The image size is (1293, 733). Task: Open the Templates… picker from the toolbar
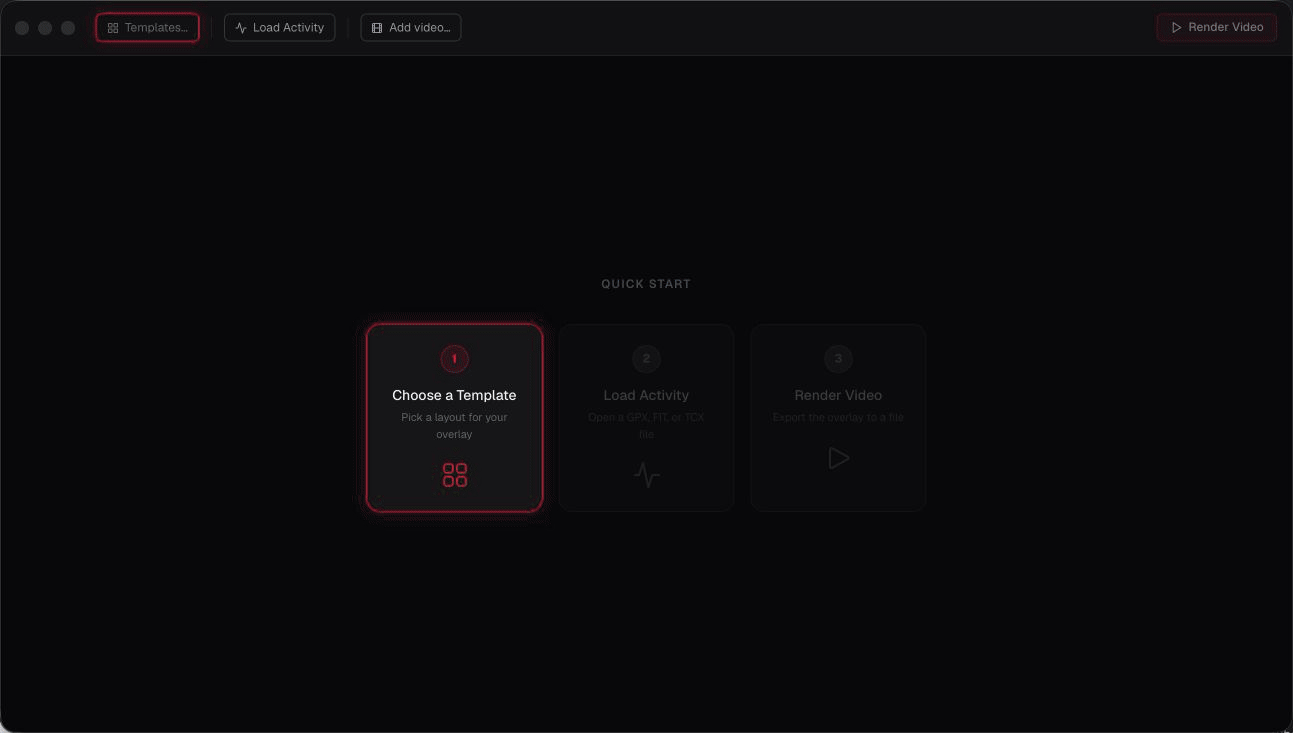coord(147,28)
